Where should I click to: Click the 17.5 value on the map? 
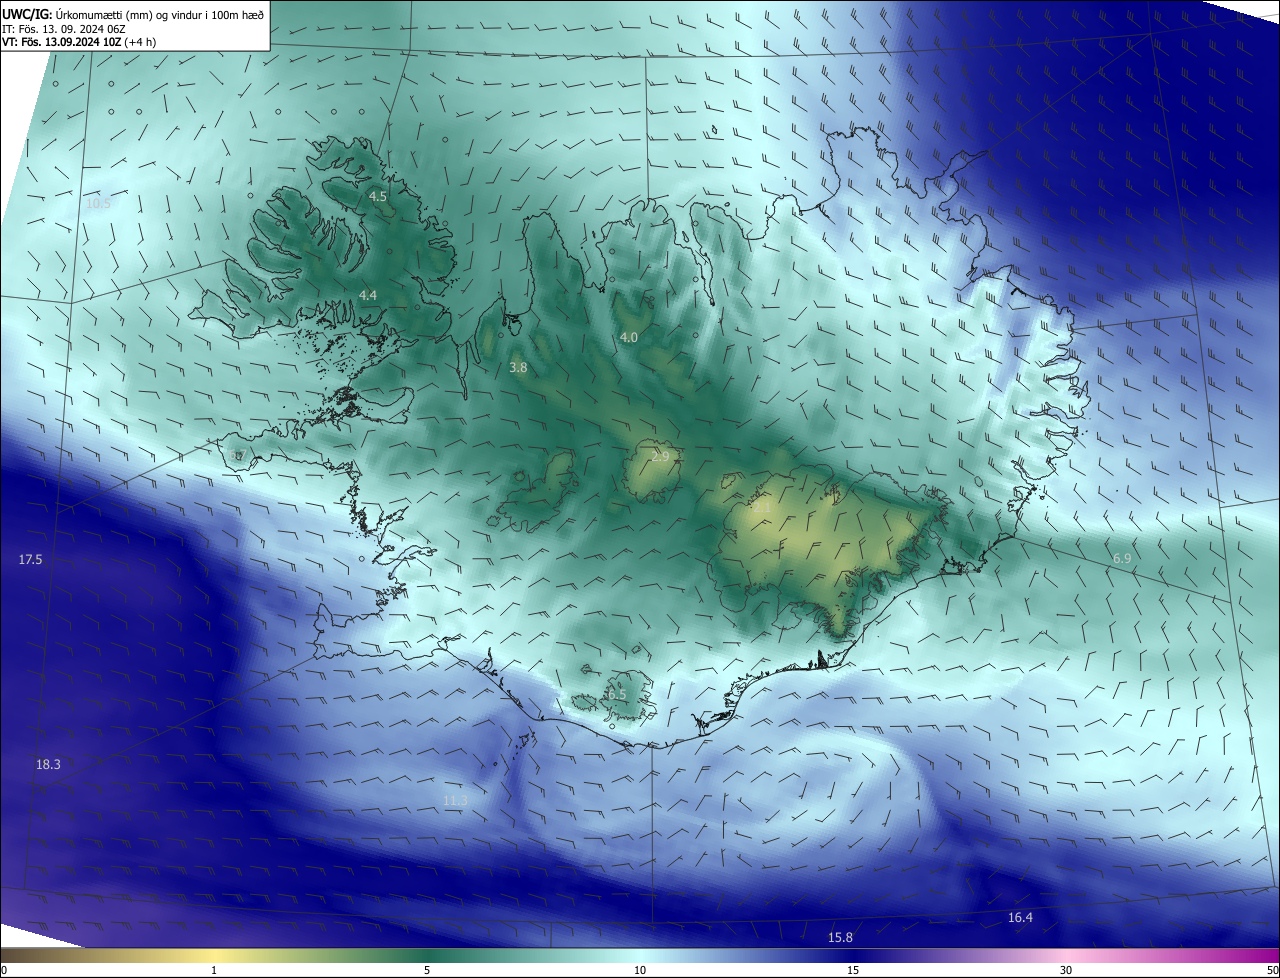[31, 560]
